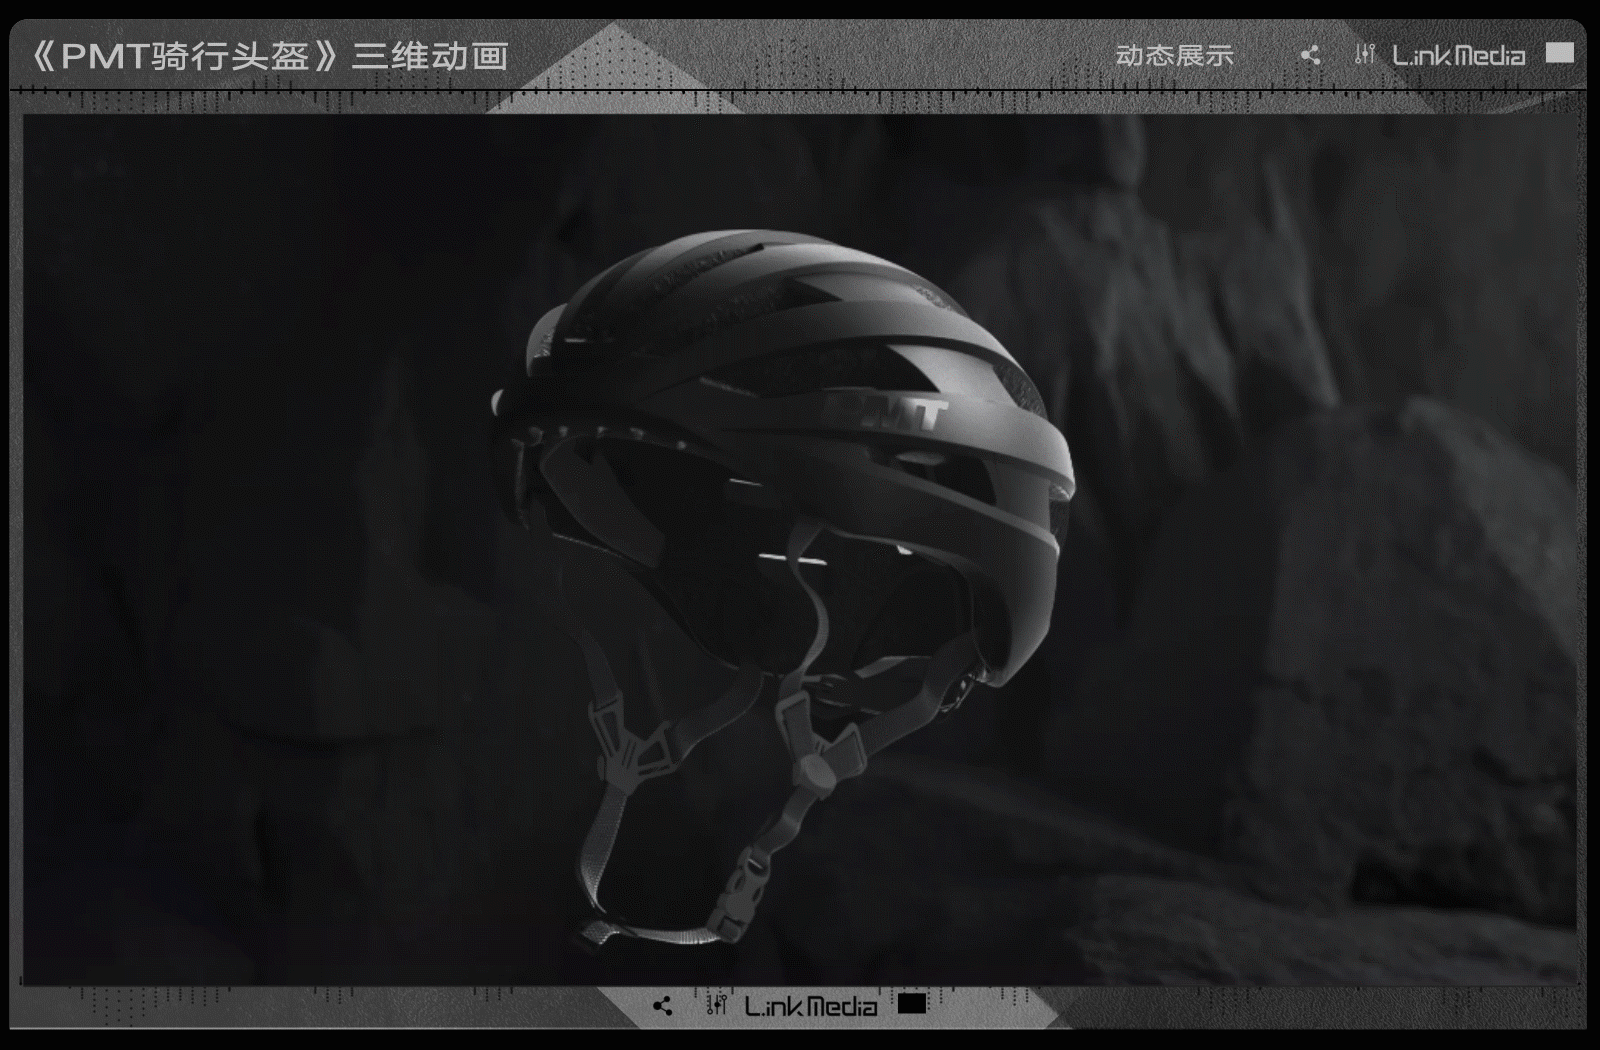Expand the bottom Link Media info bar

[x=800, y=1006]
